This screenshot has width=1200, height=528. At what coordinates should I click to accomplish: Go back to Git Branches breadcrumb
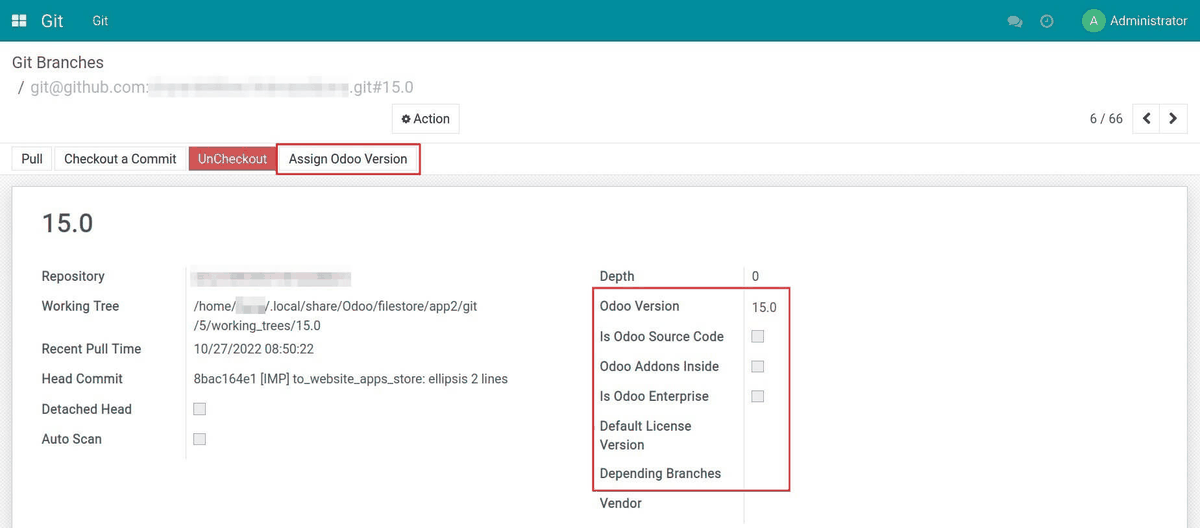(x=58, y=62)
